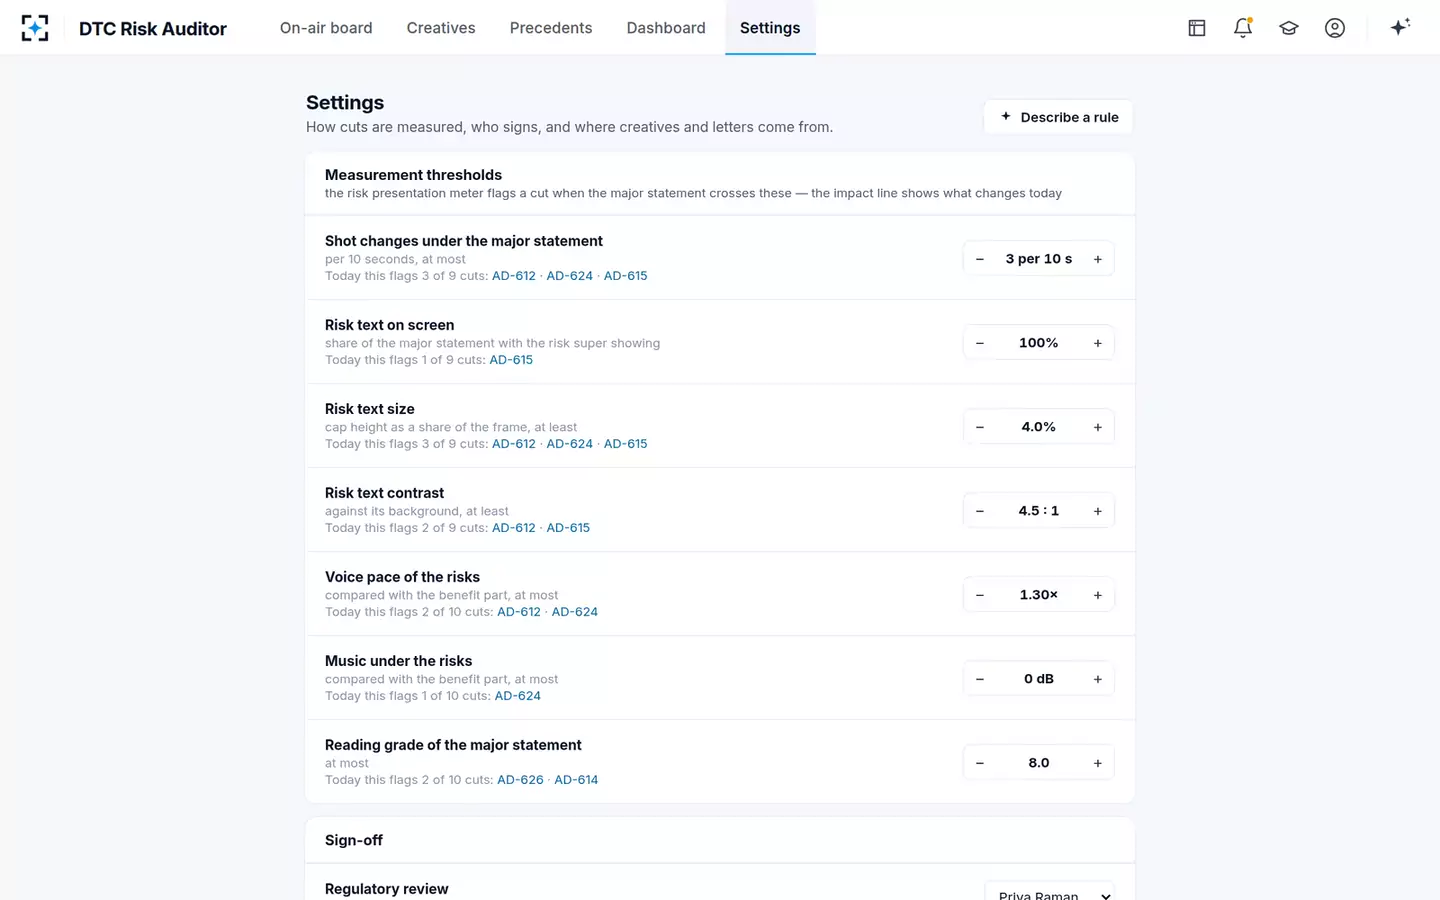Open the notifications bell
The image size is (1440, 900).
pyautogui.click(x=1243, y=28)
